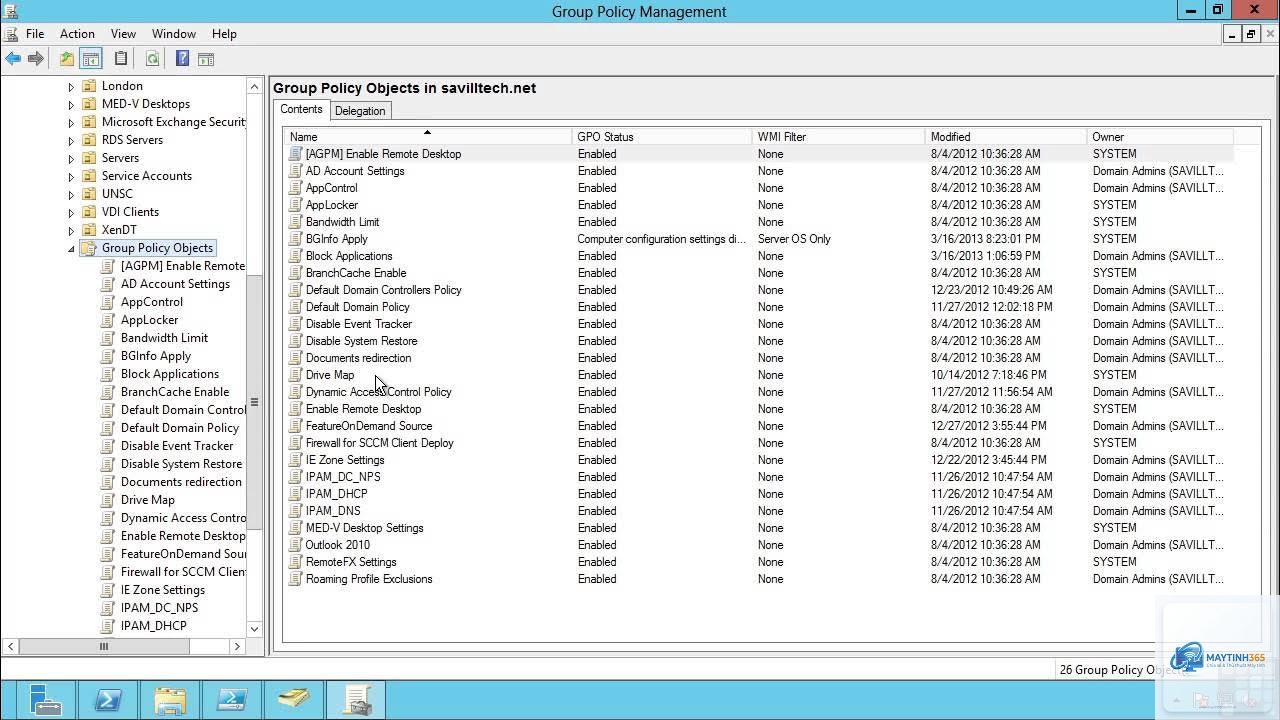Sort by the Owner column header

[x=1160, y=137]
